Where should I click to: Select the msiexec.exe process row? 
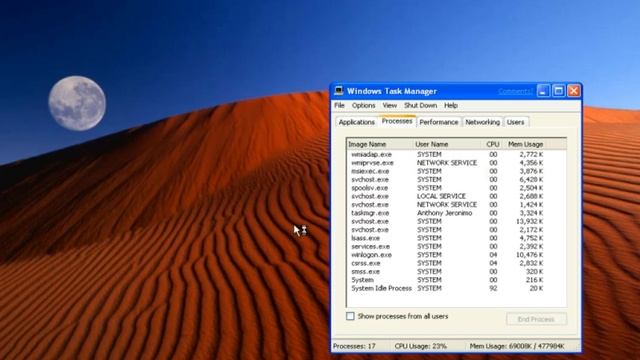coord(456,171)
